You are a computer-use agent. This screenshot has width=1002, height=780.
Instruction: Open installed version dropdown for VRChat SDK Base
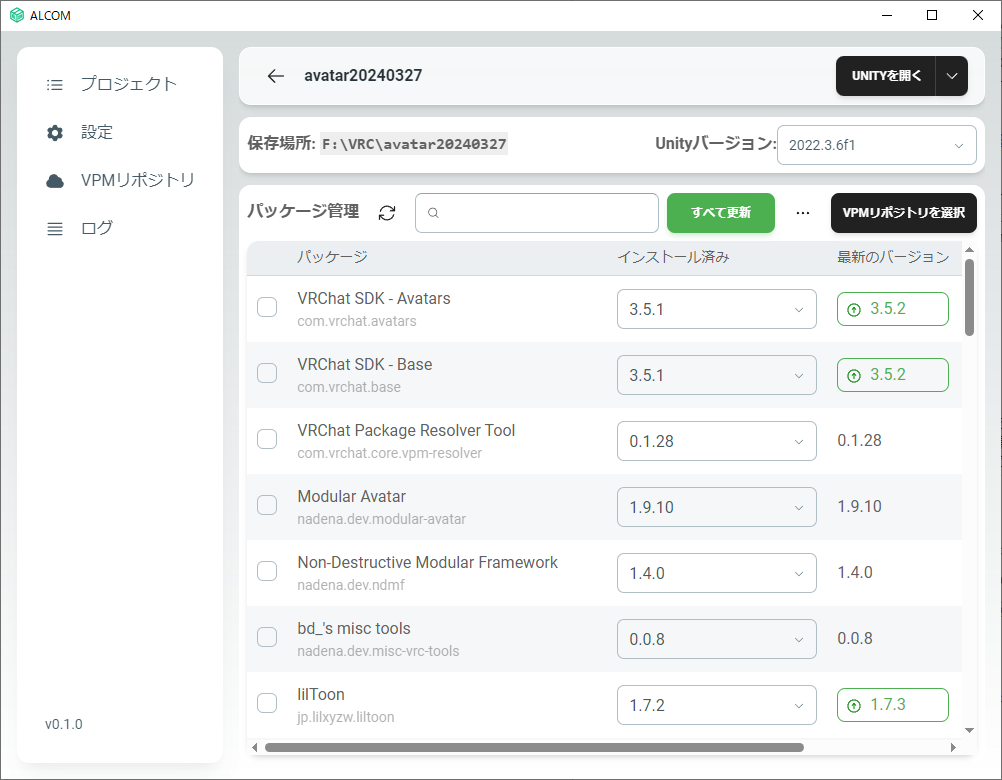coord(716,375)
